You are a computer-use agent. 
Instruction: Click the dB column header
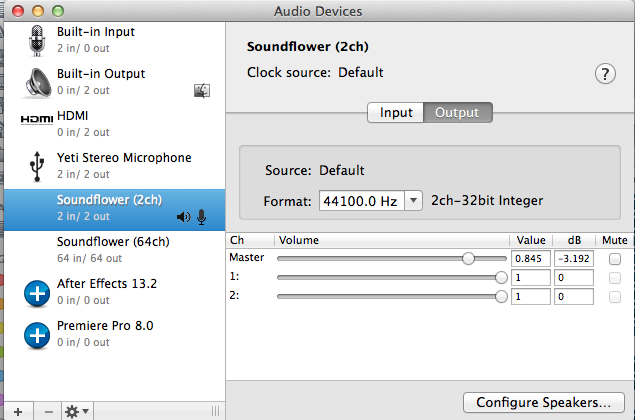pos(574,240)
